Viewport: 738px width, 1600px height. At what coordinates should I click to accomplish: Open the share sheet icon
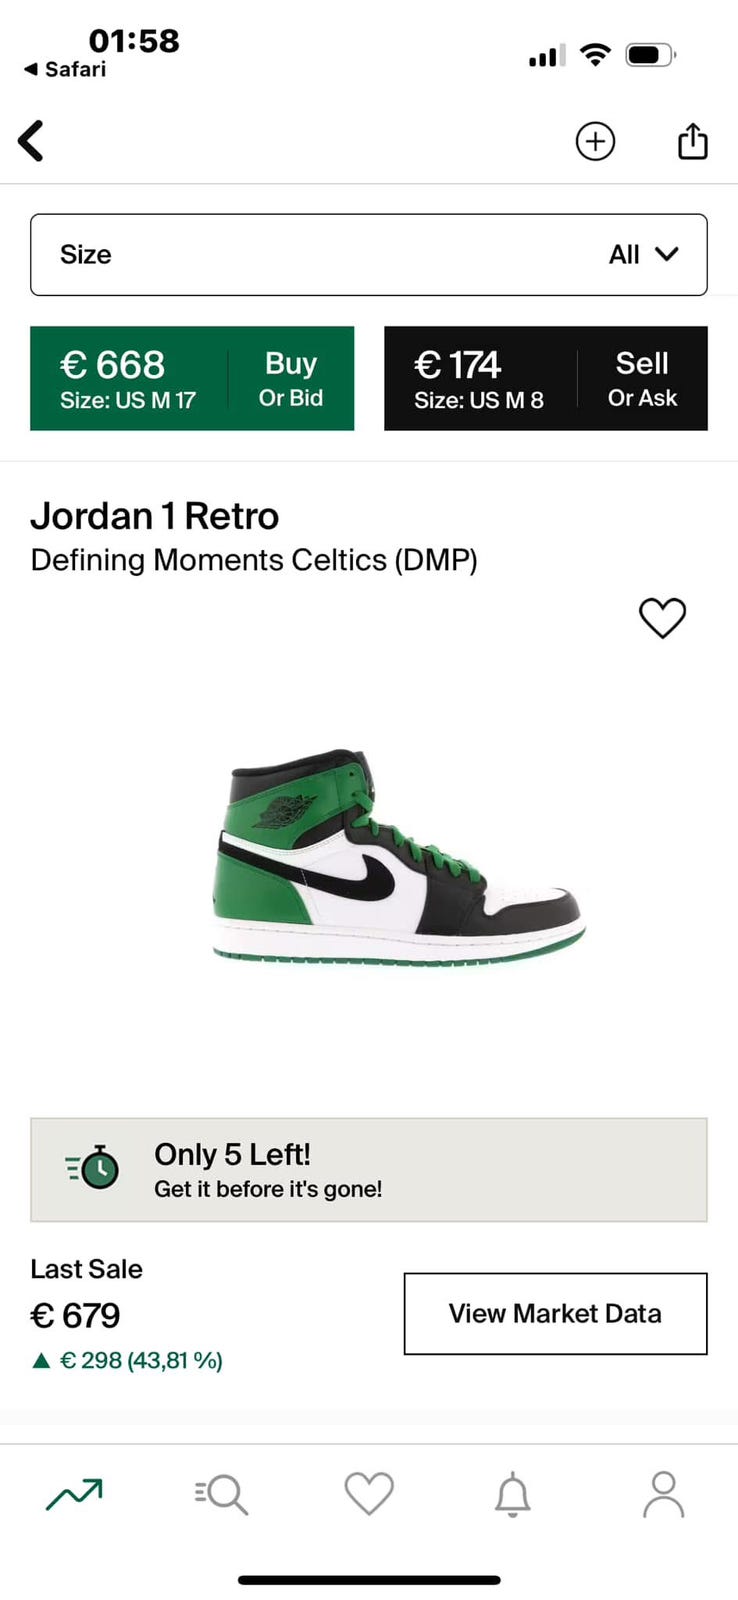point(692,141)
